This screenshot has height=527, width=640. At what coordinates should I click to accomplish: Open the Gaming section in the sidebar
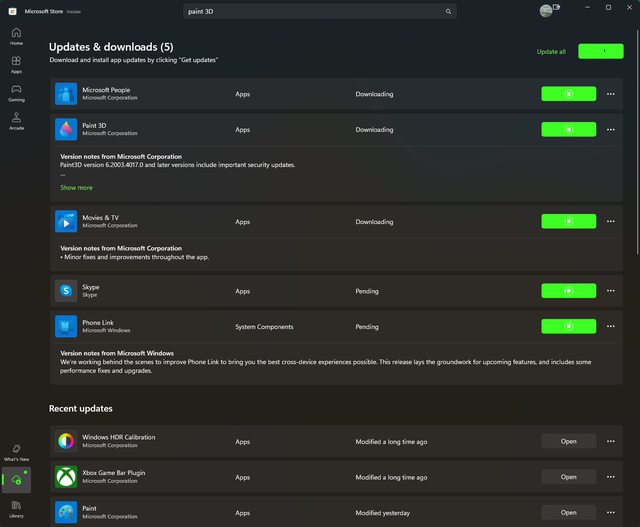[x=16, y=92]
